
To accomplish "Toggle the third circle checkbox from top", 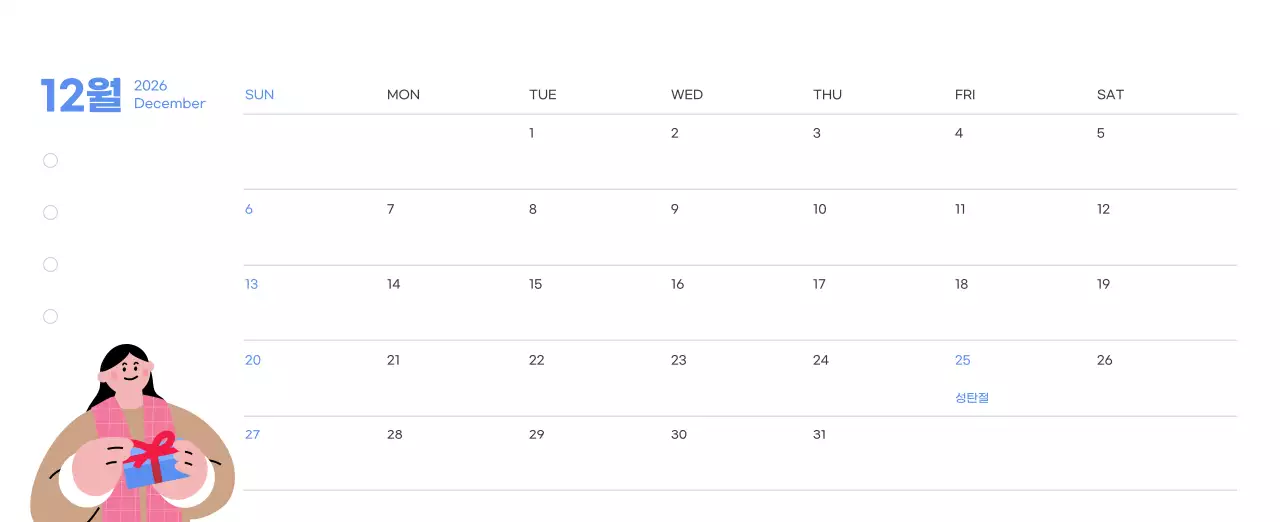I will pyautogui.click(x=50, y=265).
